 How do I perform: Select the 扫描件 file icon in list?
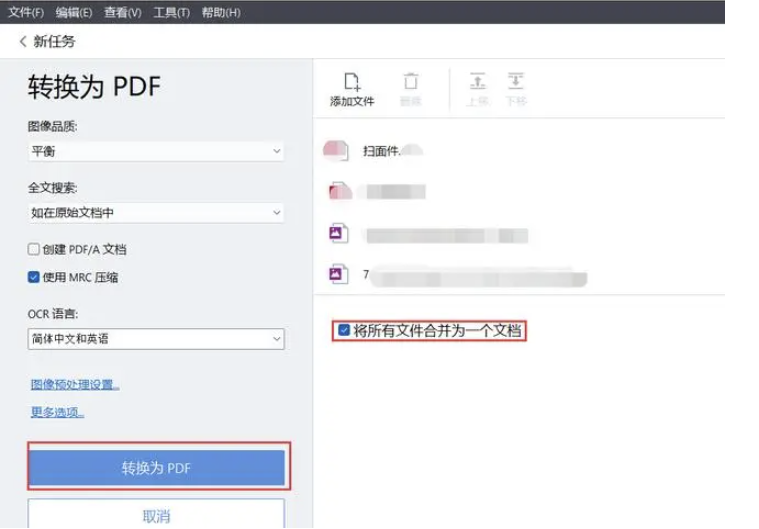point(335,151)
